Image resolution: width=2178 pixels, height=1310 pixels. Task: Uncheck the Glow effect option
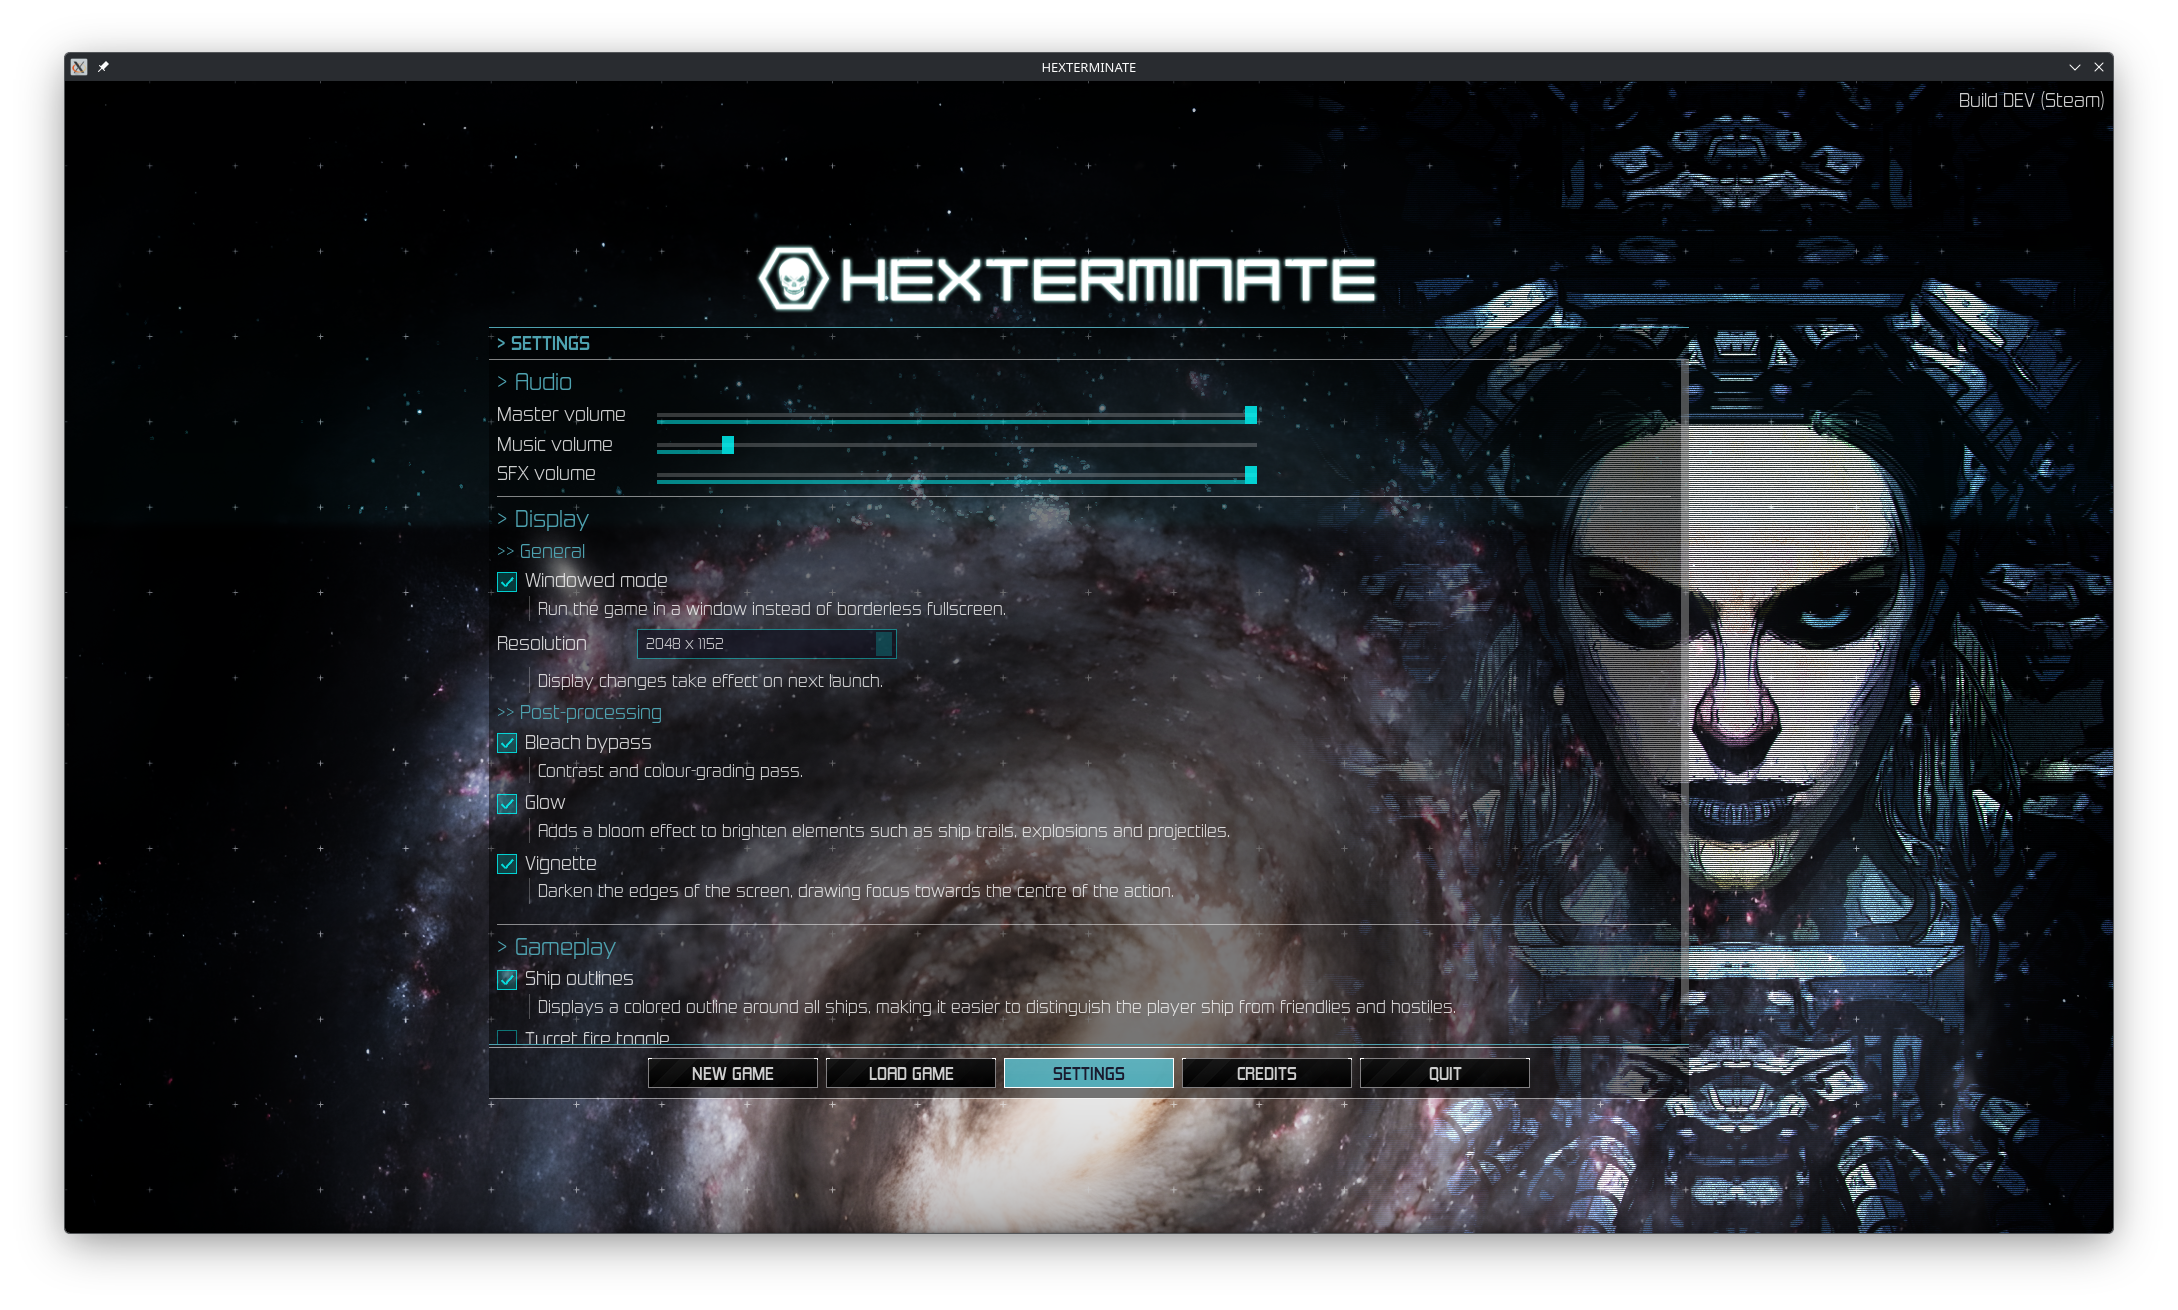tap(507, 803)
